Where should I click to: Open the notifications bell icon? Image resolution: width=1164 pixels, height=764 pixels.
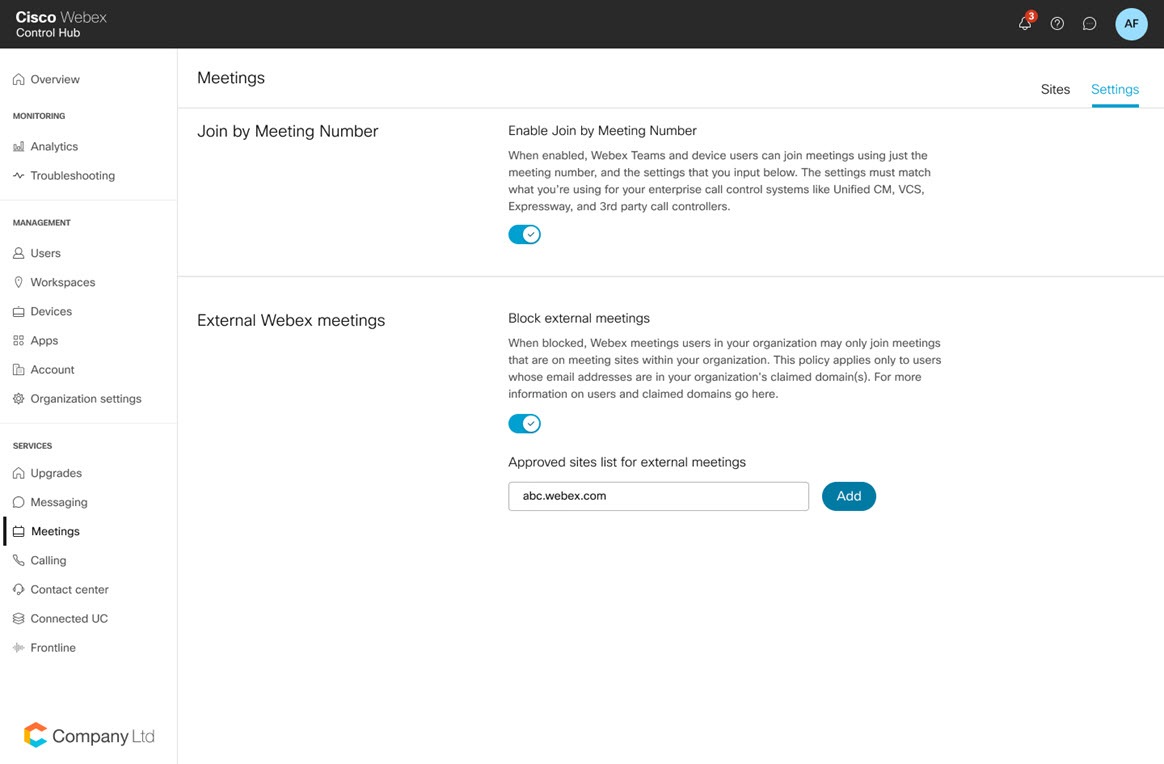pyautogui.click(x=1025, y=24)
